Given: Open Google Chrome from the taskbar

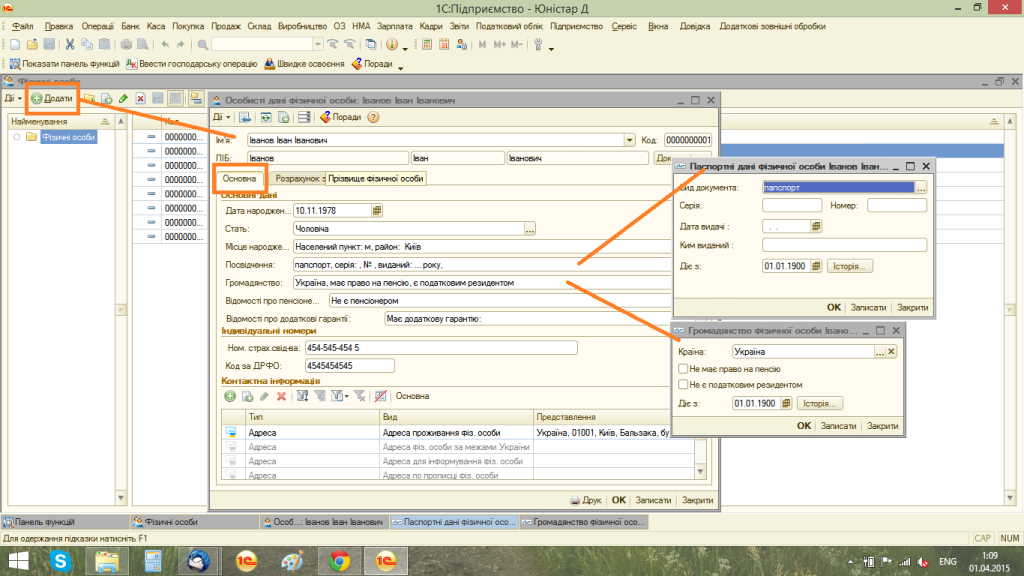Looking at the screenshot, I should tap(339, 561).
